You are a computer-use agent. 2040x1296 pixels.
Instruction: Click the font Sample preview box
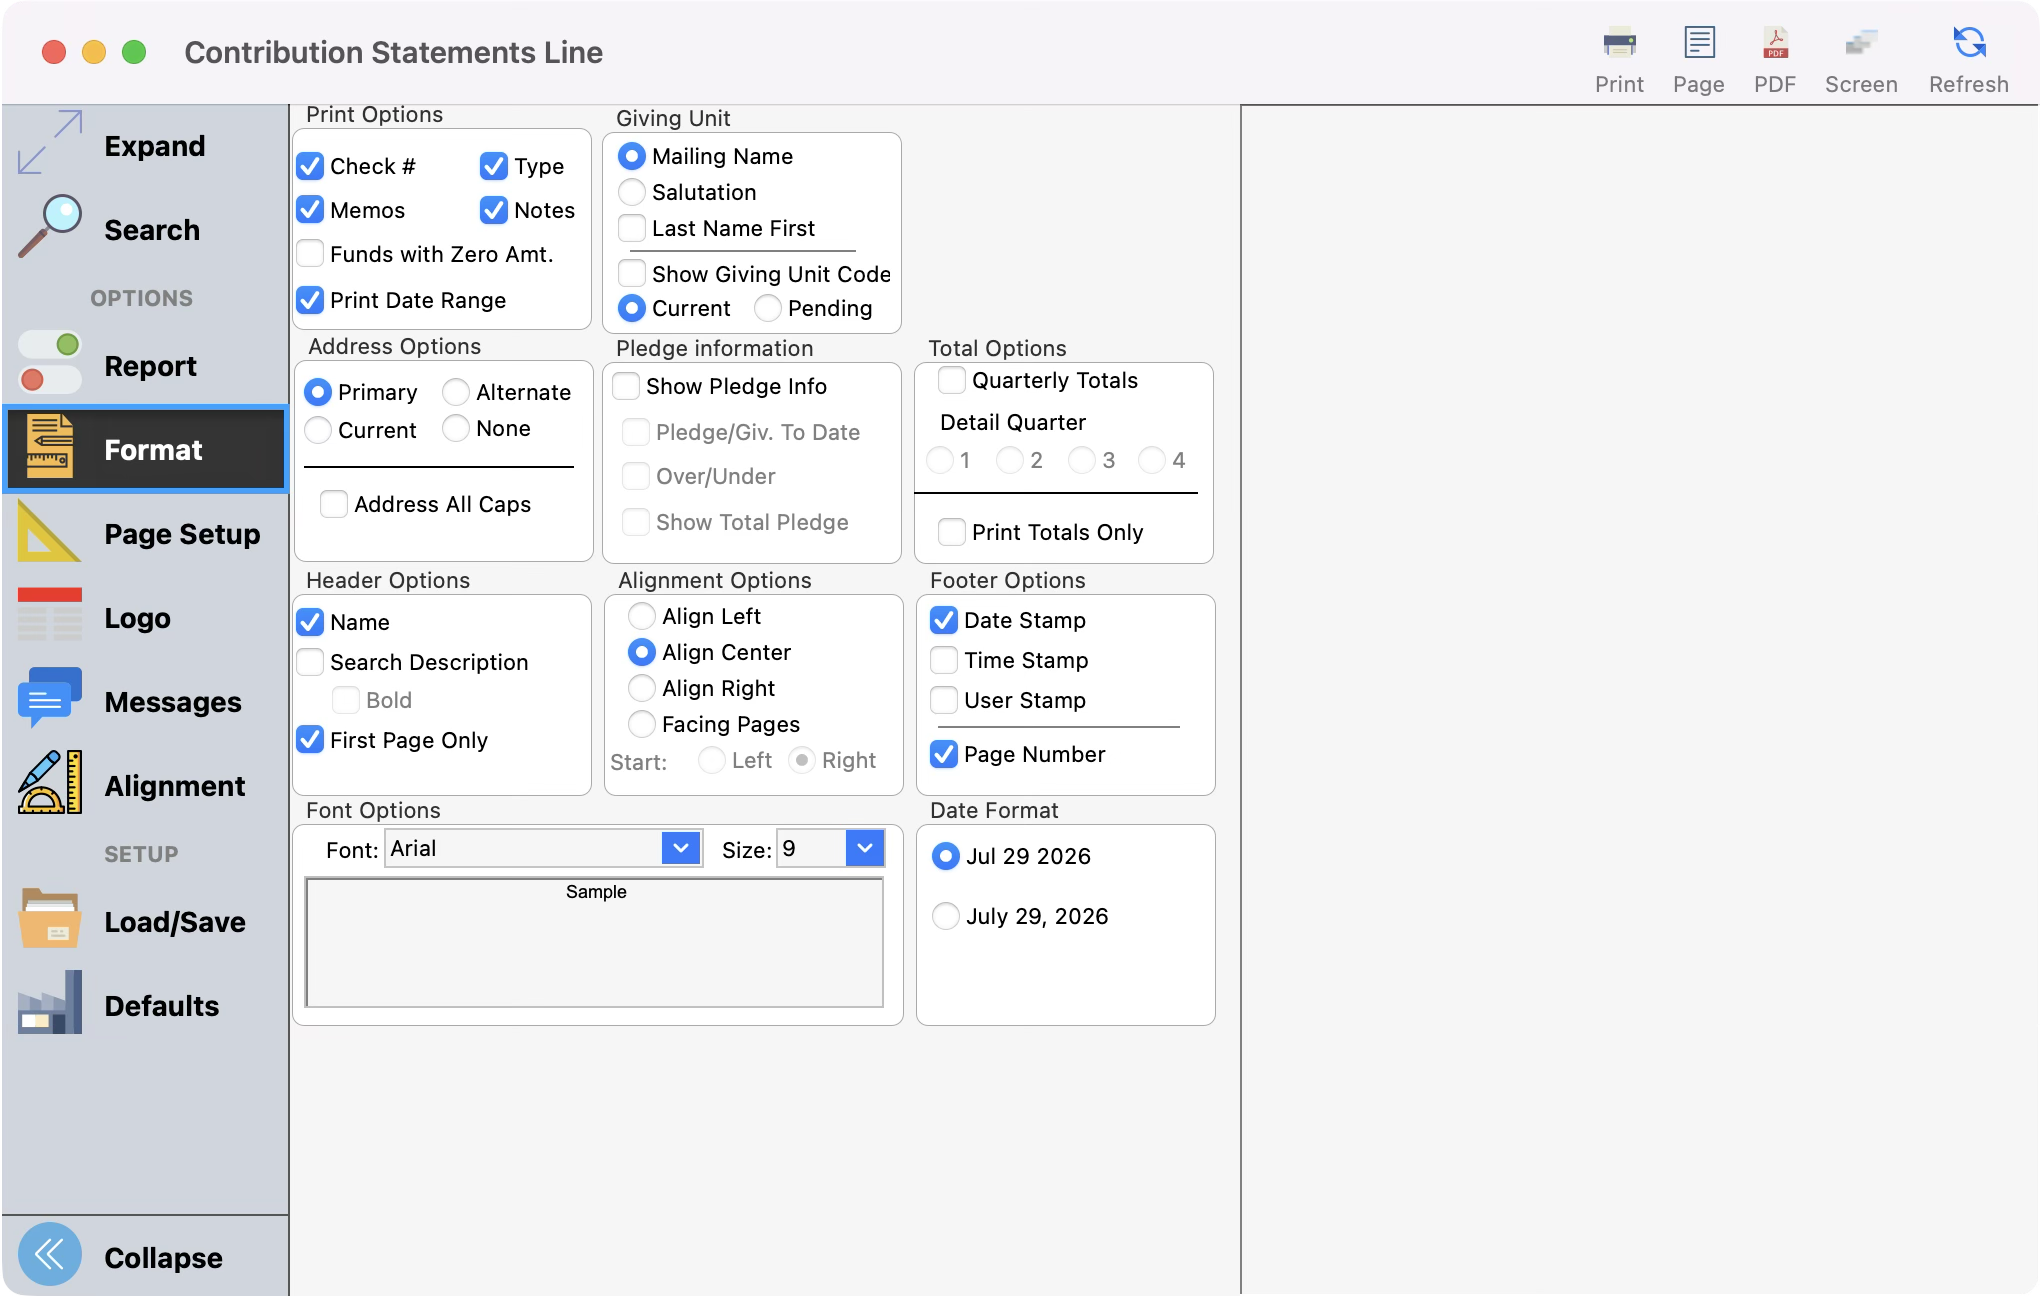(595, 942)
